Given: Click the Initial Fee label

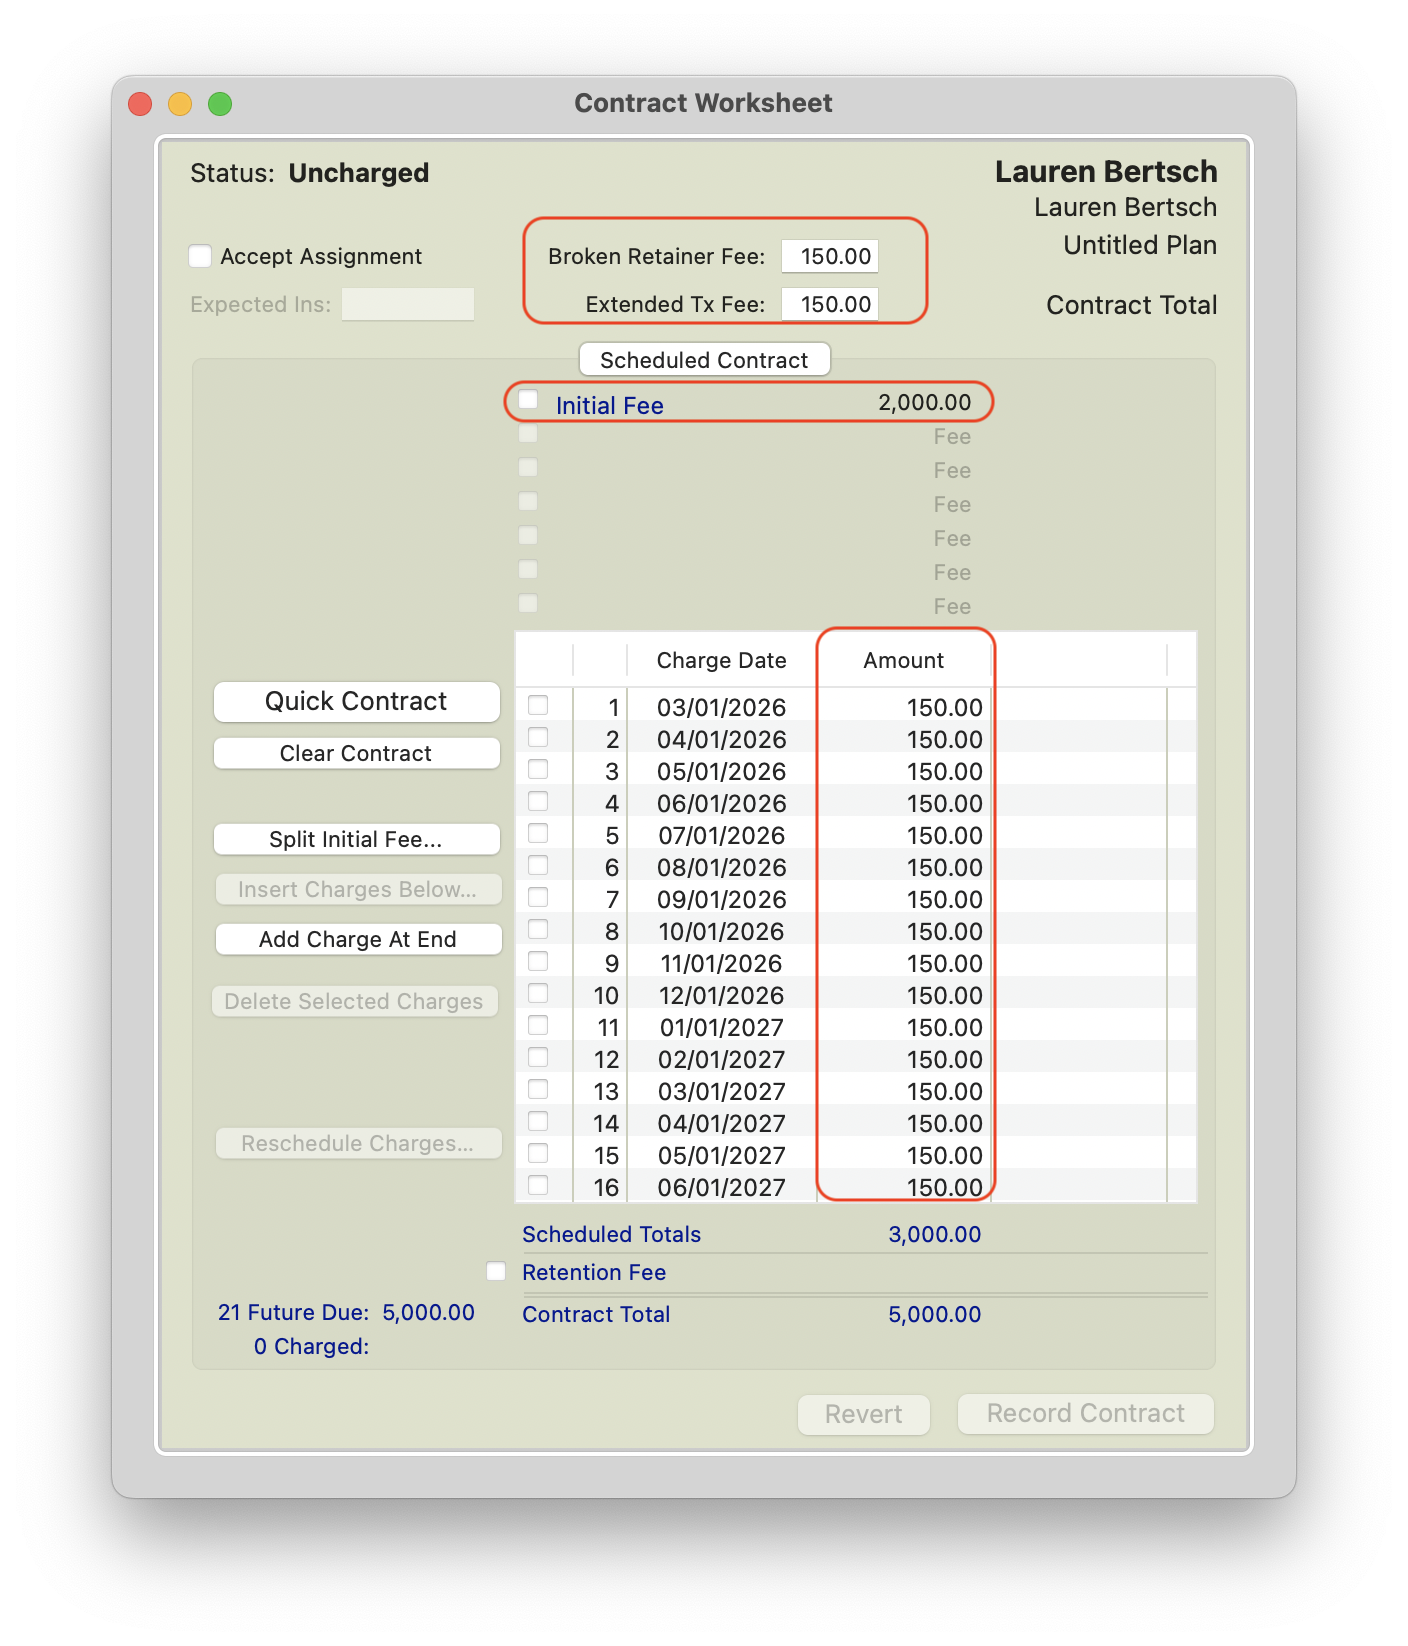Looking at the screenshot, I should (x=610, y=405).
